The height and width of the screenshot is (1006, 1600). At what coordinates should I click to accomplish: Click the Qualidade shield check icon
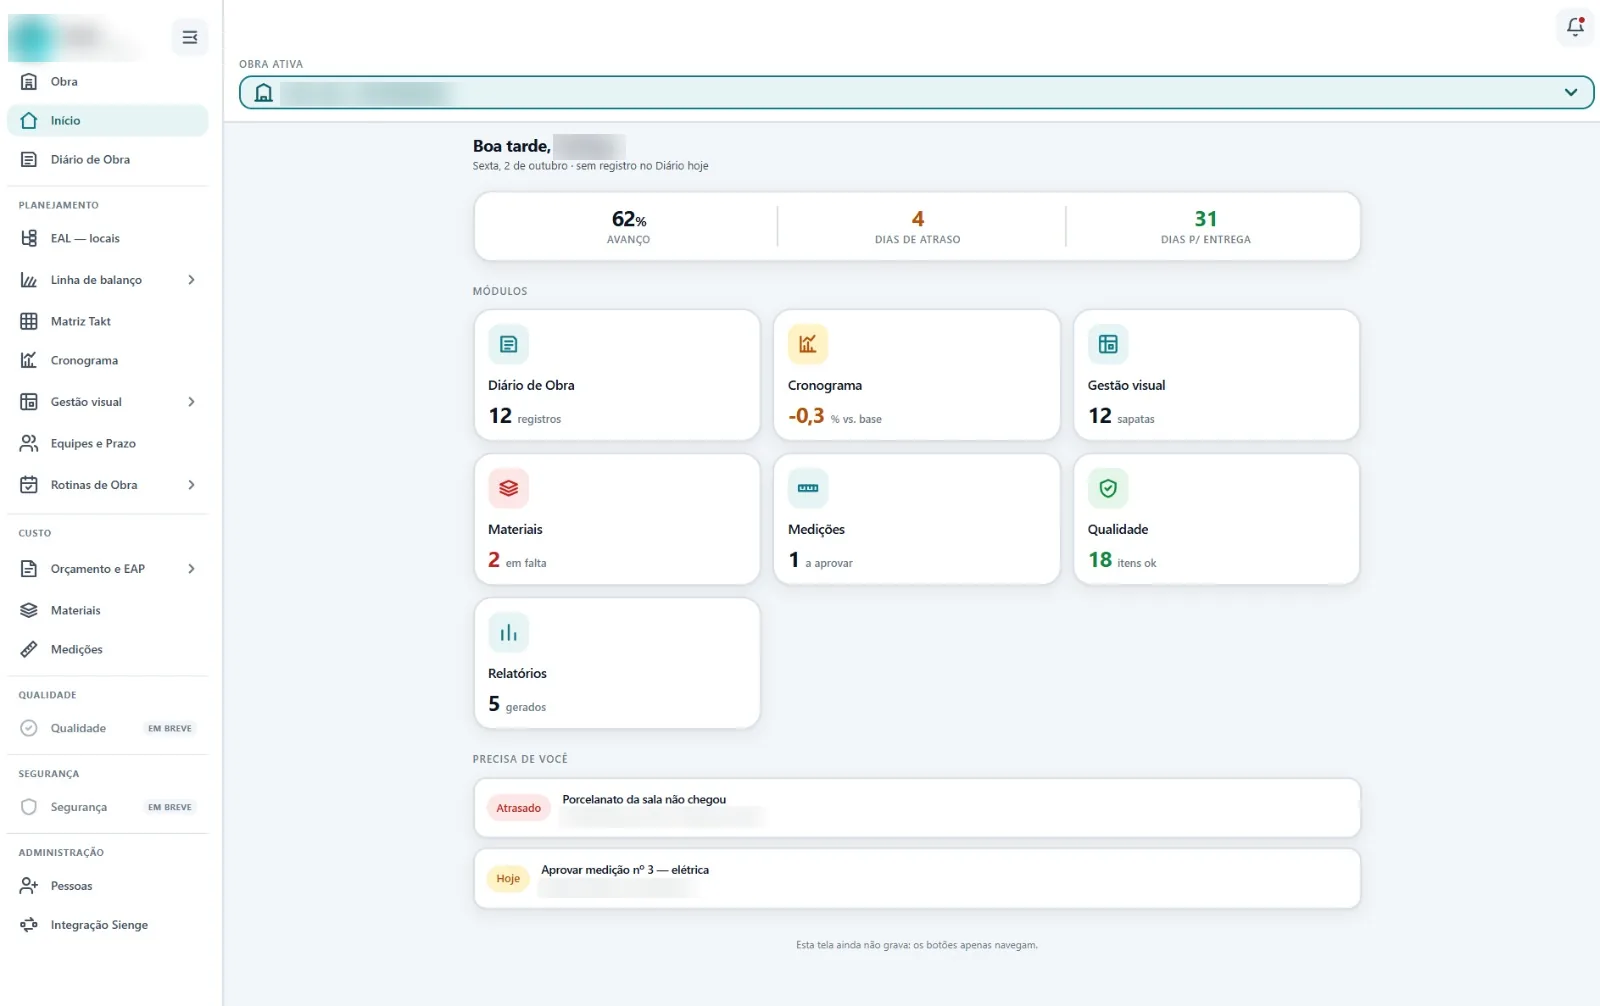coord(1108,488)
